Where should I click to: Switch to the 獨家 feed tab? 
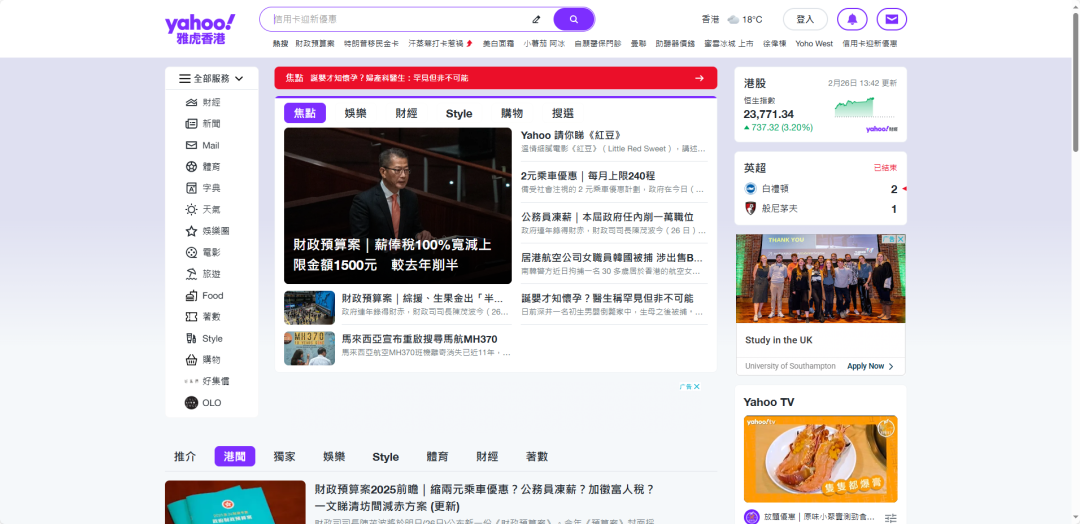[x=284, y=457]
